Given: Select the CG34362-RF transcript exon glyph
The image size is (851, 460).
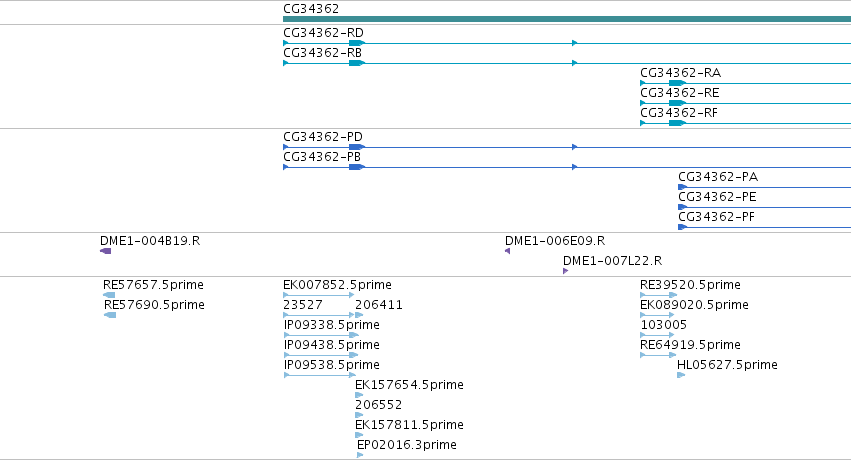Looking at the screenshot, I should [x=677, y=123].
